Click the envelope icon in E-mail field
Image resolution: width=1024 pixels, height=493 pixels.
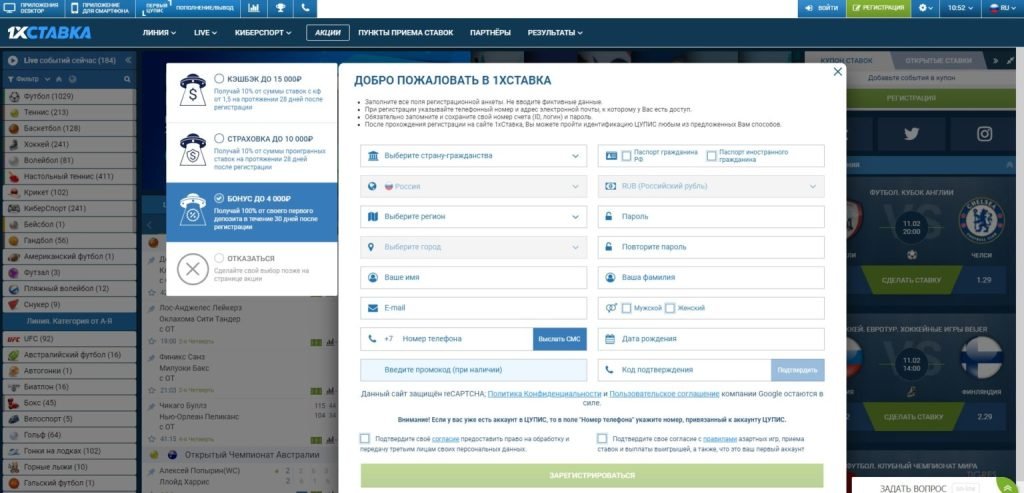click(373, 308)
